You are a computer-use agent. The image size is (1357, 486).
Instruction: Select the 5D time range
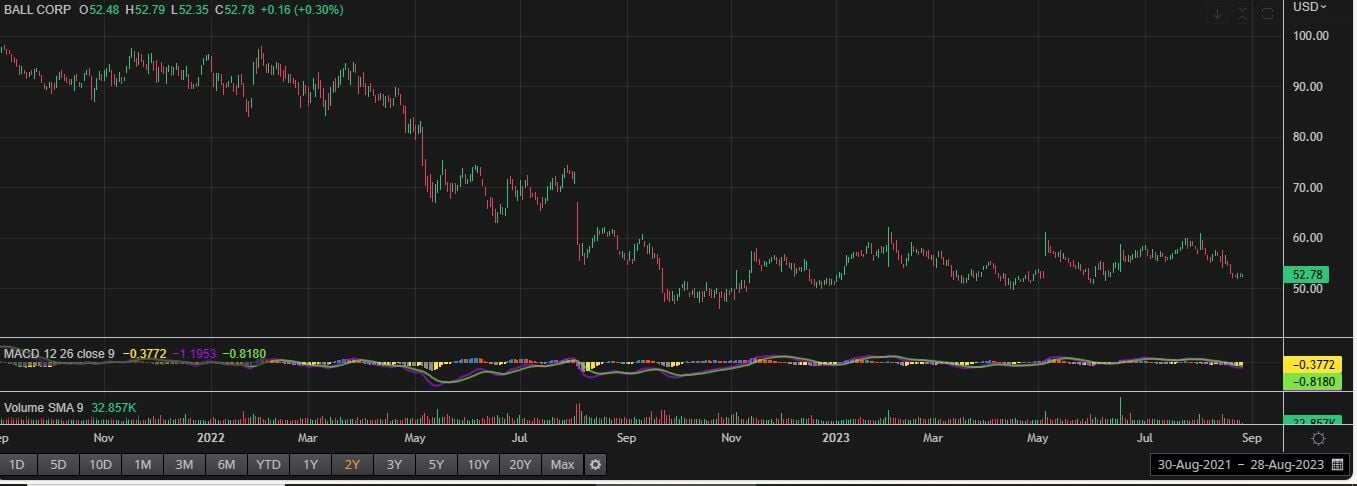pyautogui.click(x=58, y=465)
